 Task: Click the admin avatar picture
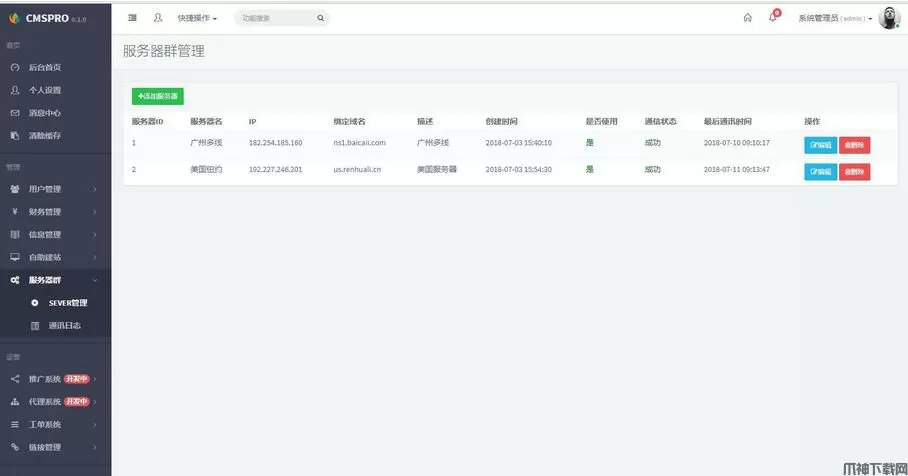click(889, 18)
